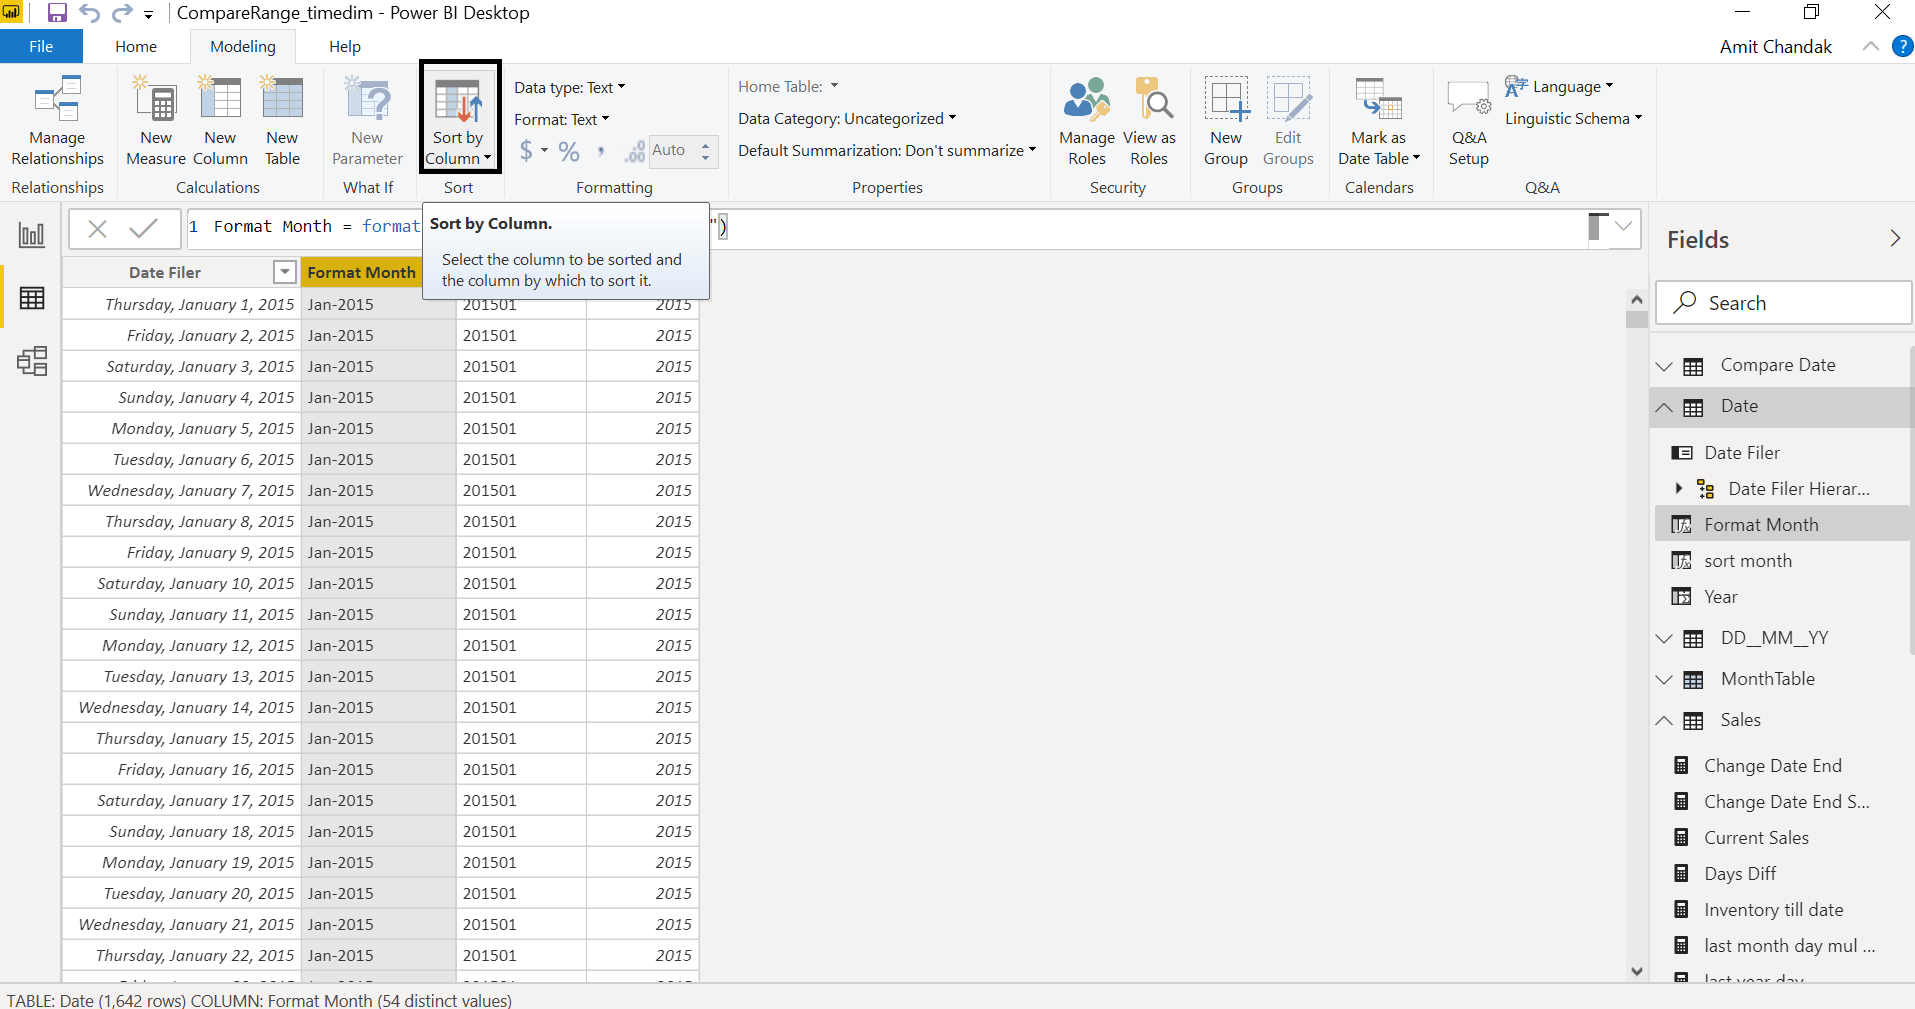Open the Date Filer column filter dropdown

pyautogui.click(x=285, y=272)
